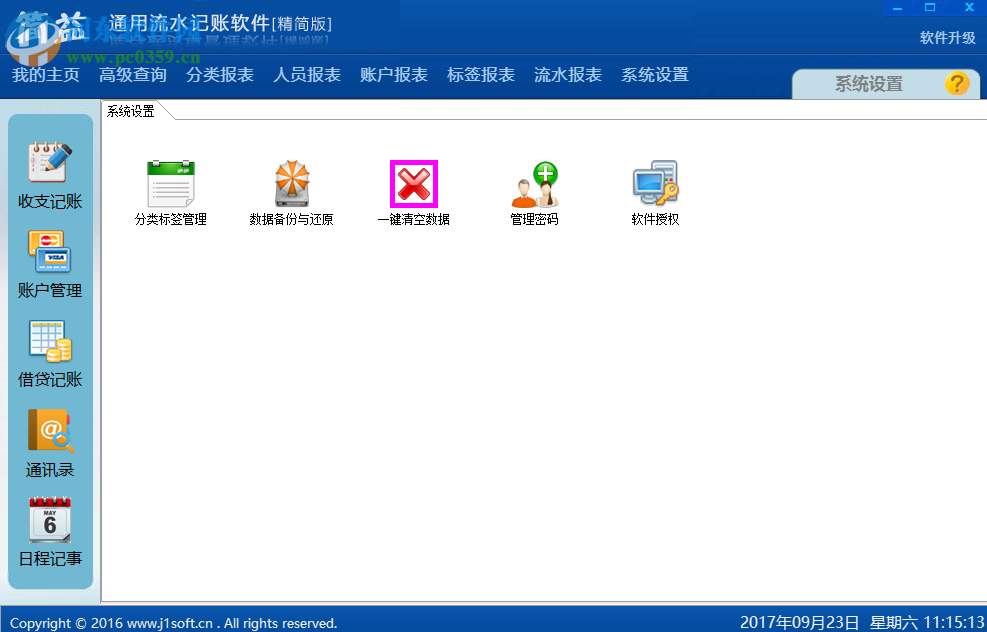The height and width of the screenshot is (632, 987).
Task: Click the 2017年09月23日 date in status bar
Action: tap(799, 623)
